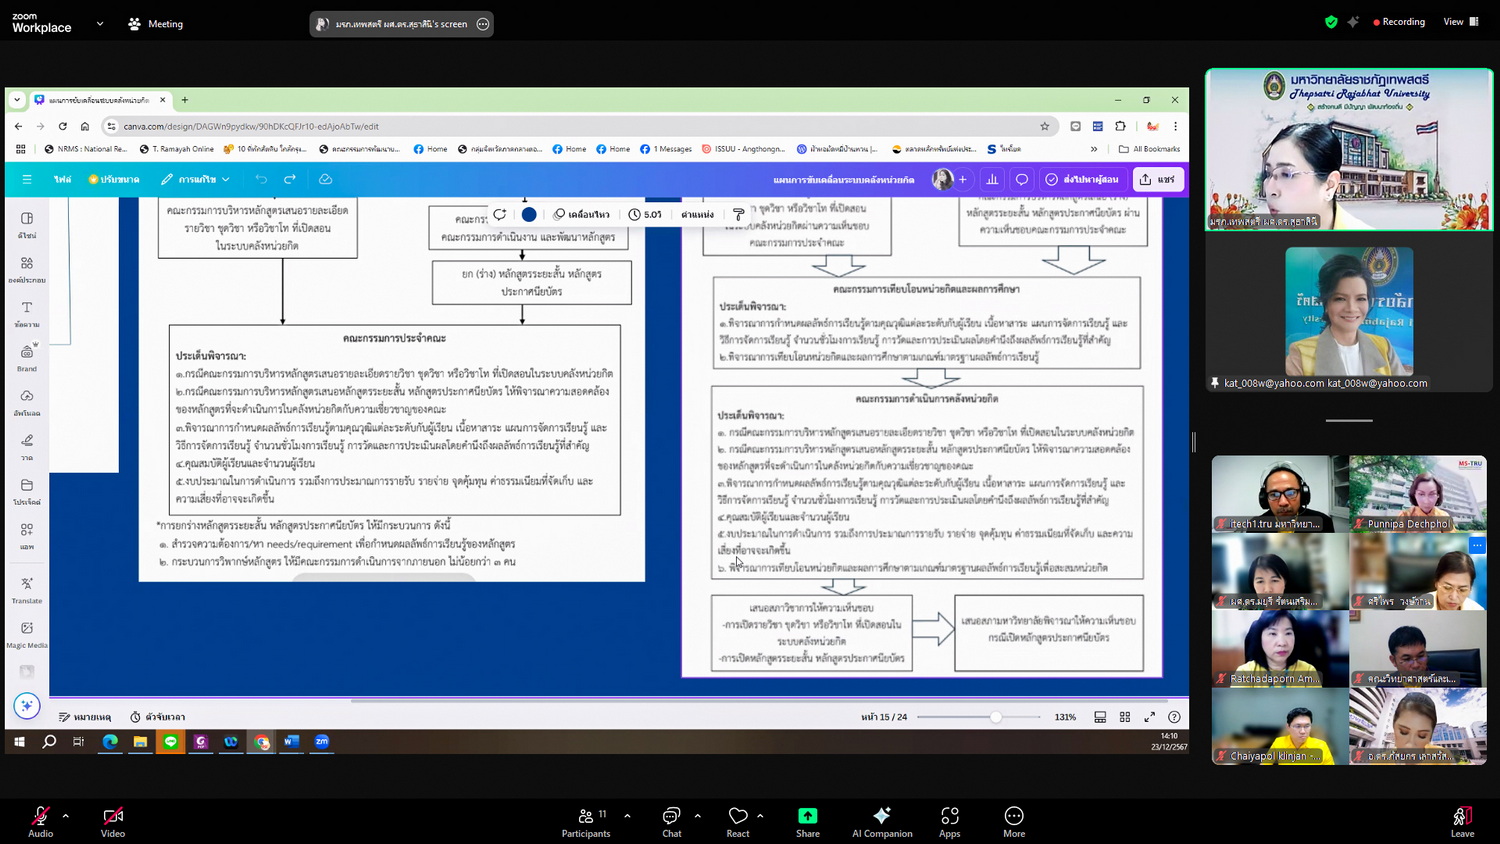Click the Canva undo arrow
Viewport: 1500px width, 844px height.
[261, 179]
